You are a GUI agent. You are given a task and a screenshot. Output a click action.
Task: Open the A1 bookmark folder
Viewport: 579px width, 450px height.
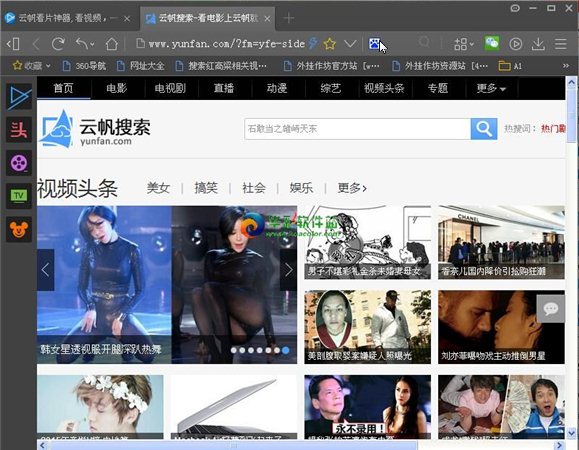(510, 66)
